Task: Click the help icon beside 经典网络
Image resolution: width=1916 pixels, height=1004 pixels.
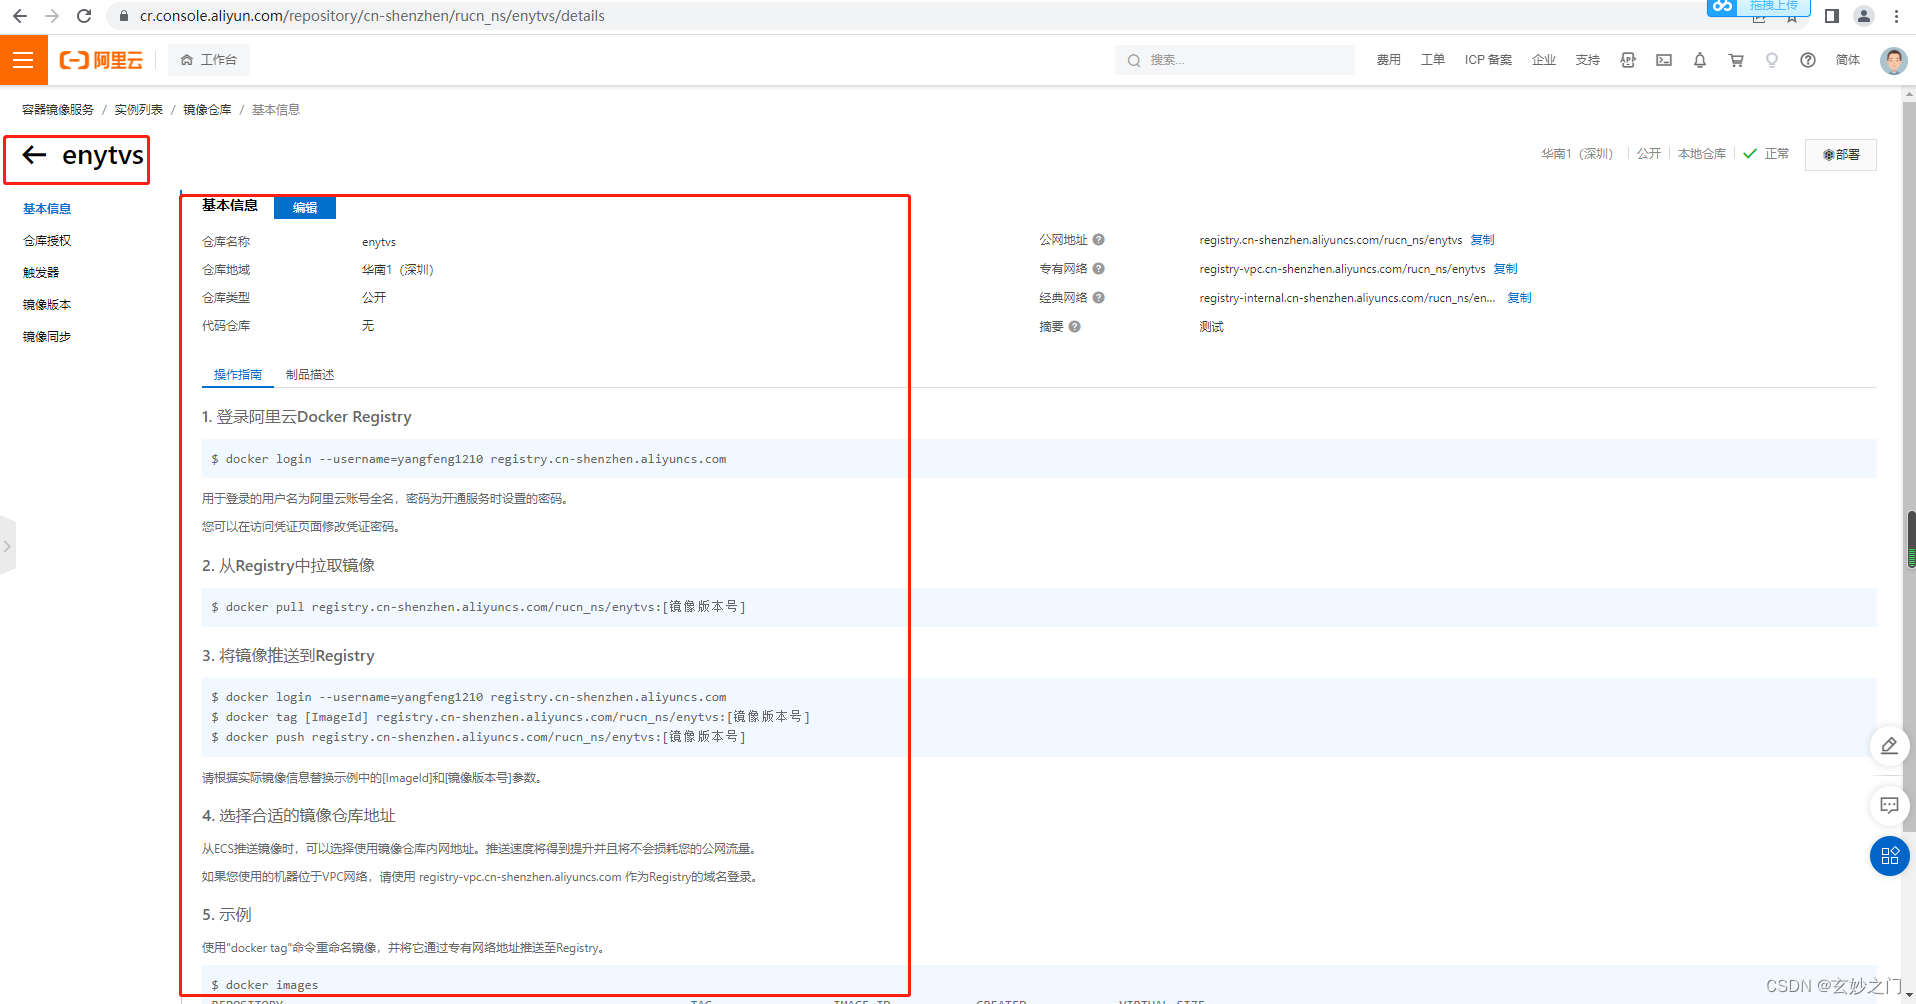Action: 1098,298
